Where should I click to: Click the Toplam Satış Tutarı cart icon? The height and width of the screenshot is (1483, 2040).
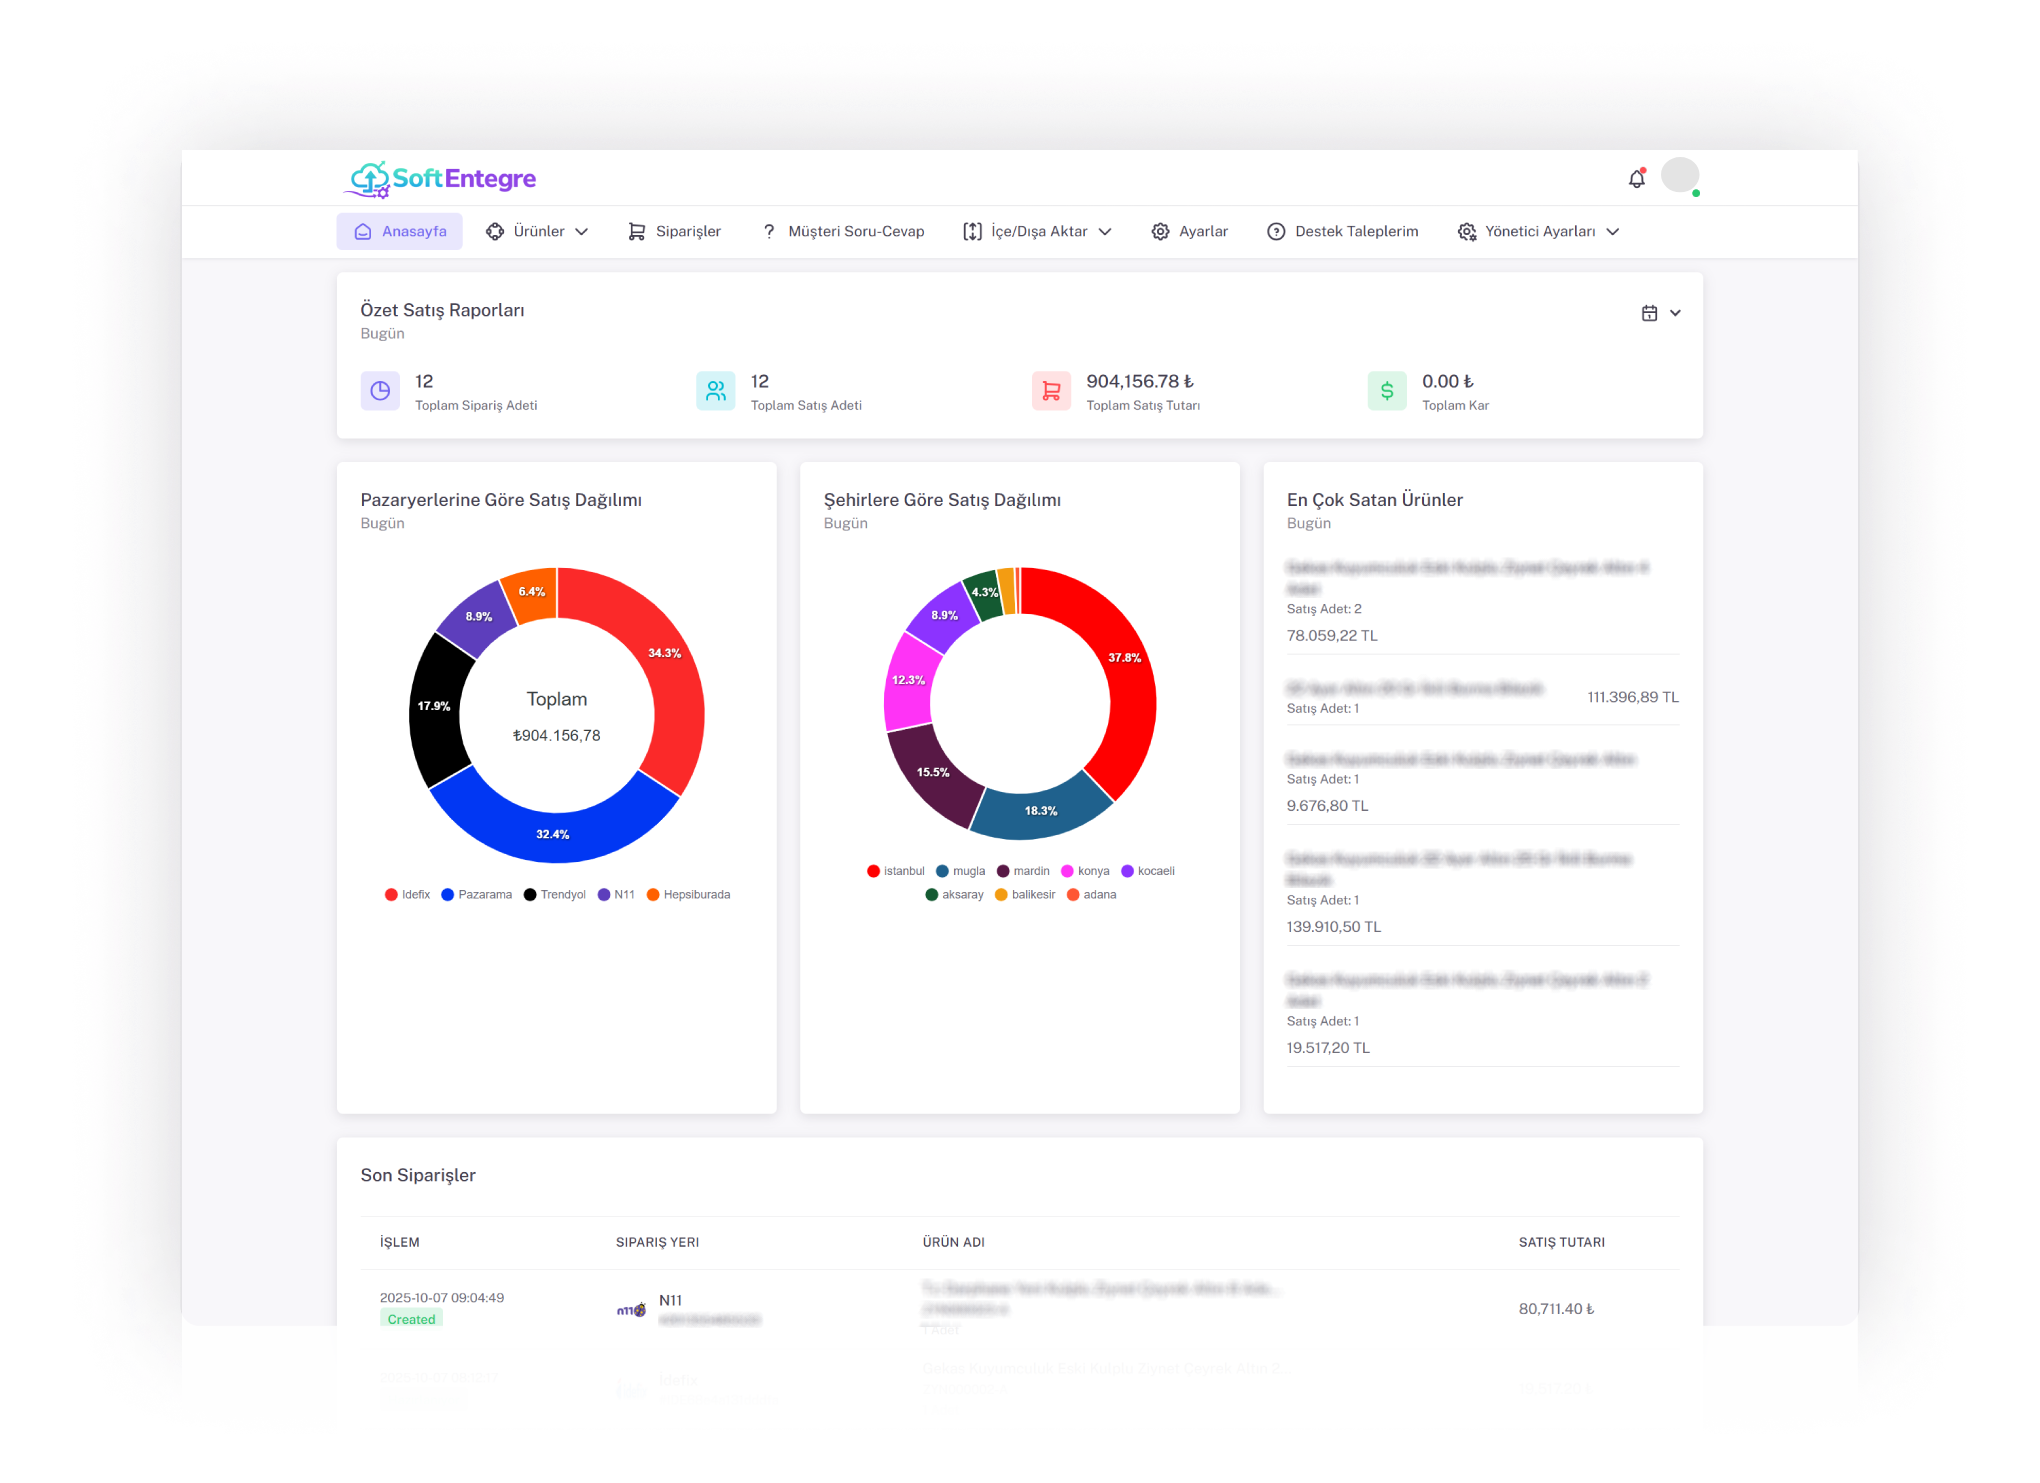pos(1051,391)
